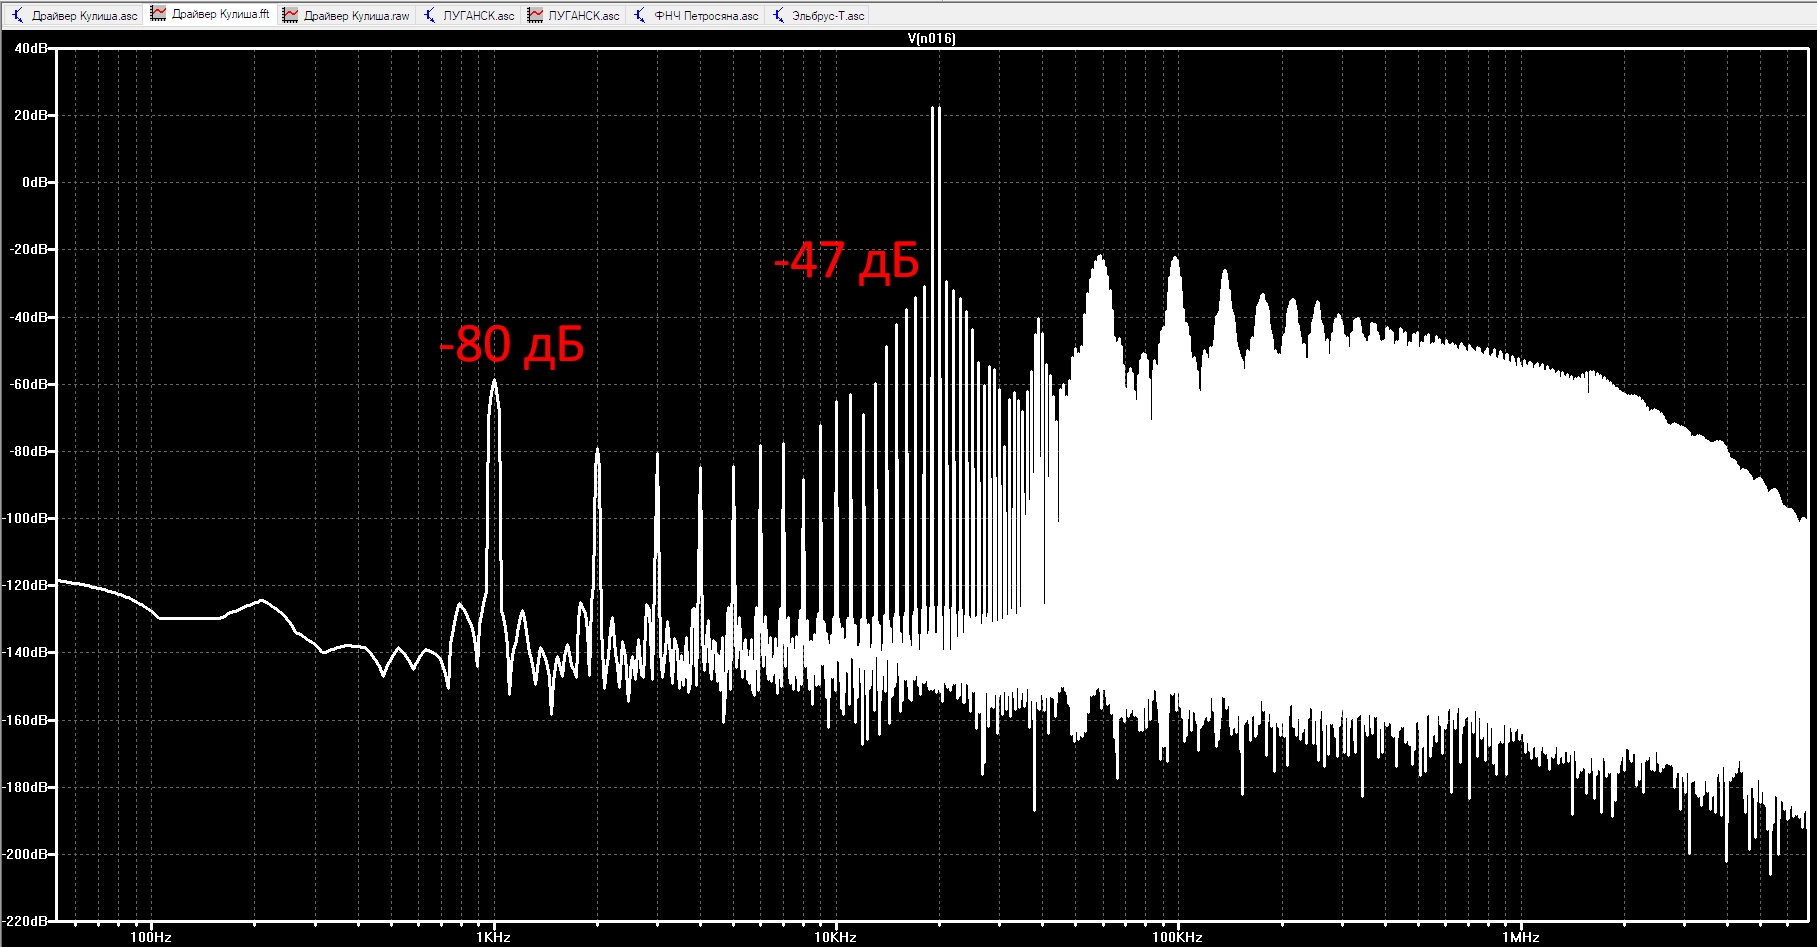Click the -200dB vertical axis label
Image resolution: width=1817 pixels, height=947 pixels.
26,854
